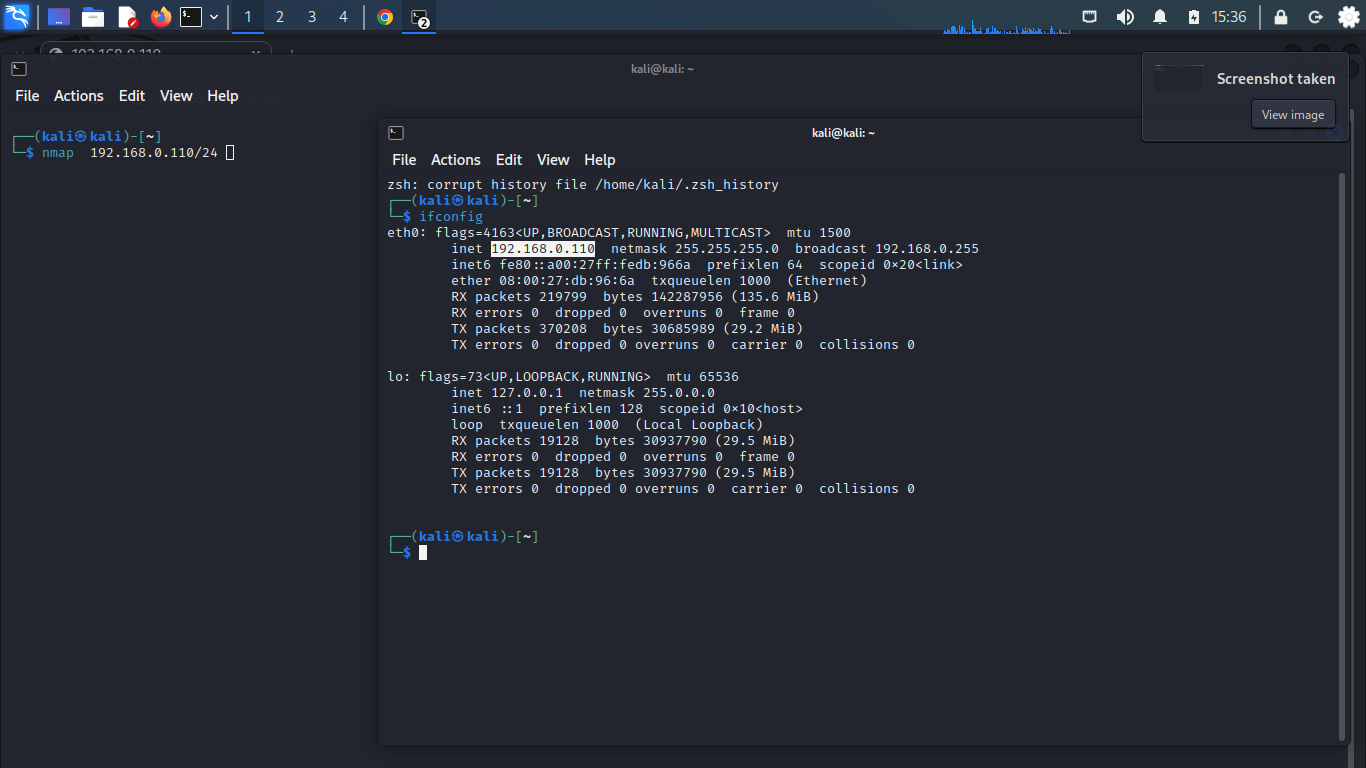This screenshot has width=1366, height=768.
Task: Open File menu in front terminal
Action: [x=404, y=160]
